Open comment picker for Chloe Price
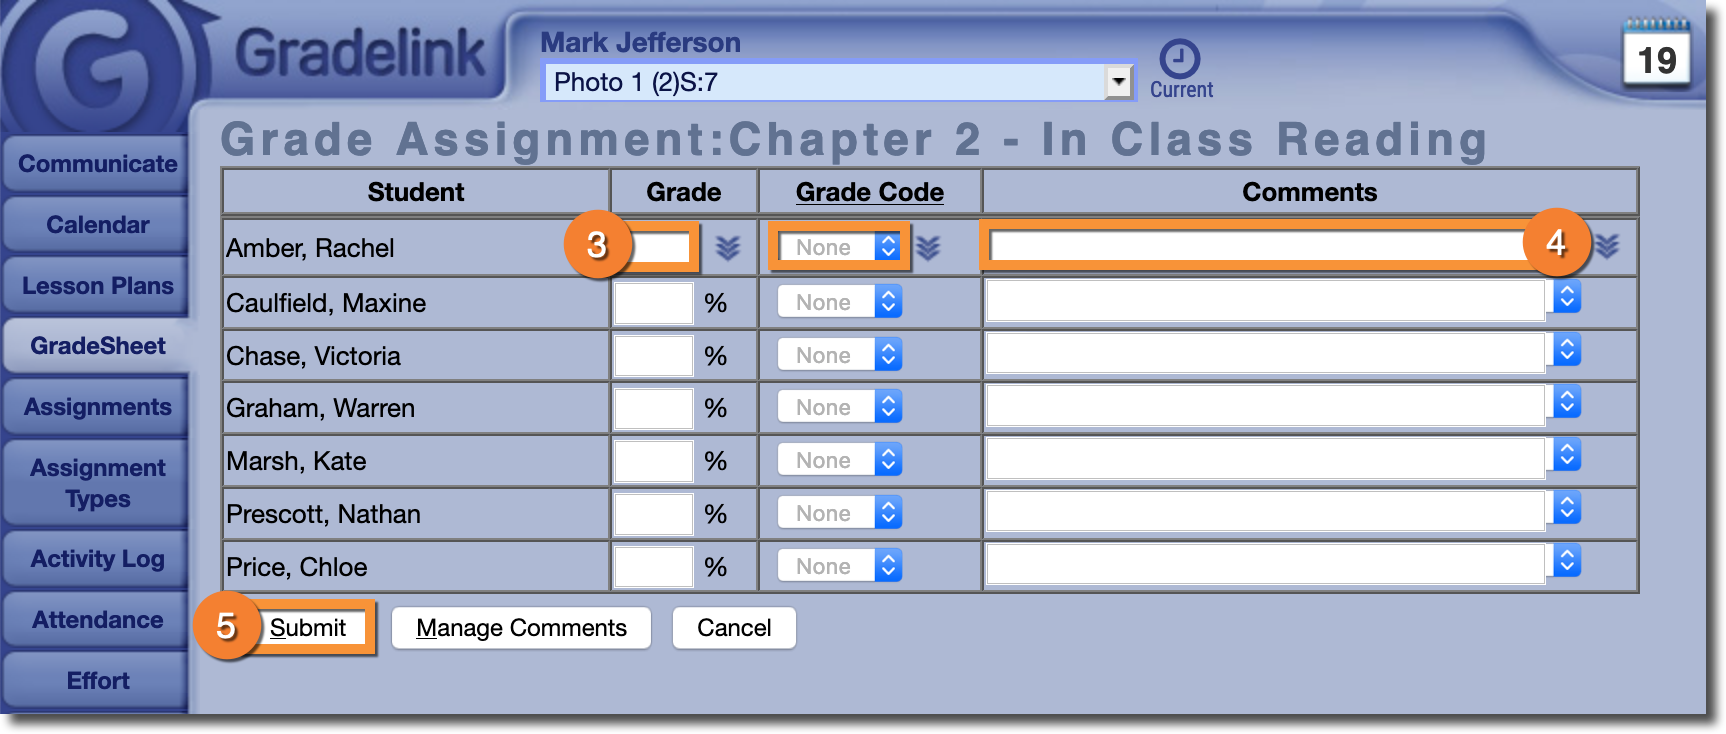The height and width of the screenshot is (734, 1726). [1567, 561]
